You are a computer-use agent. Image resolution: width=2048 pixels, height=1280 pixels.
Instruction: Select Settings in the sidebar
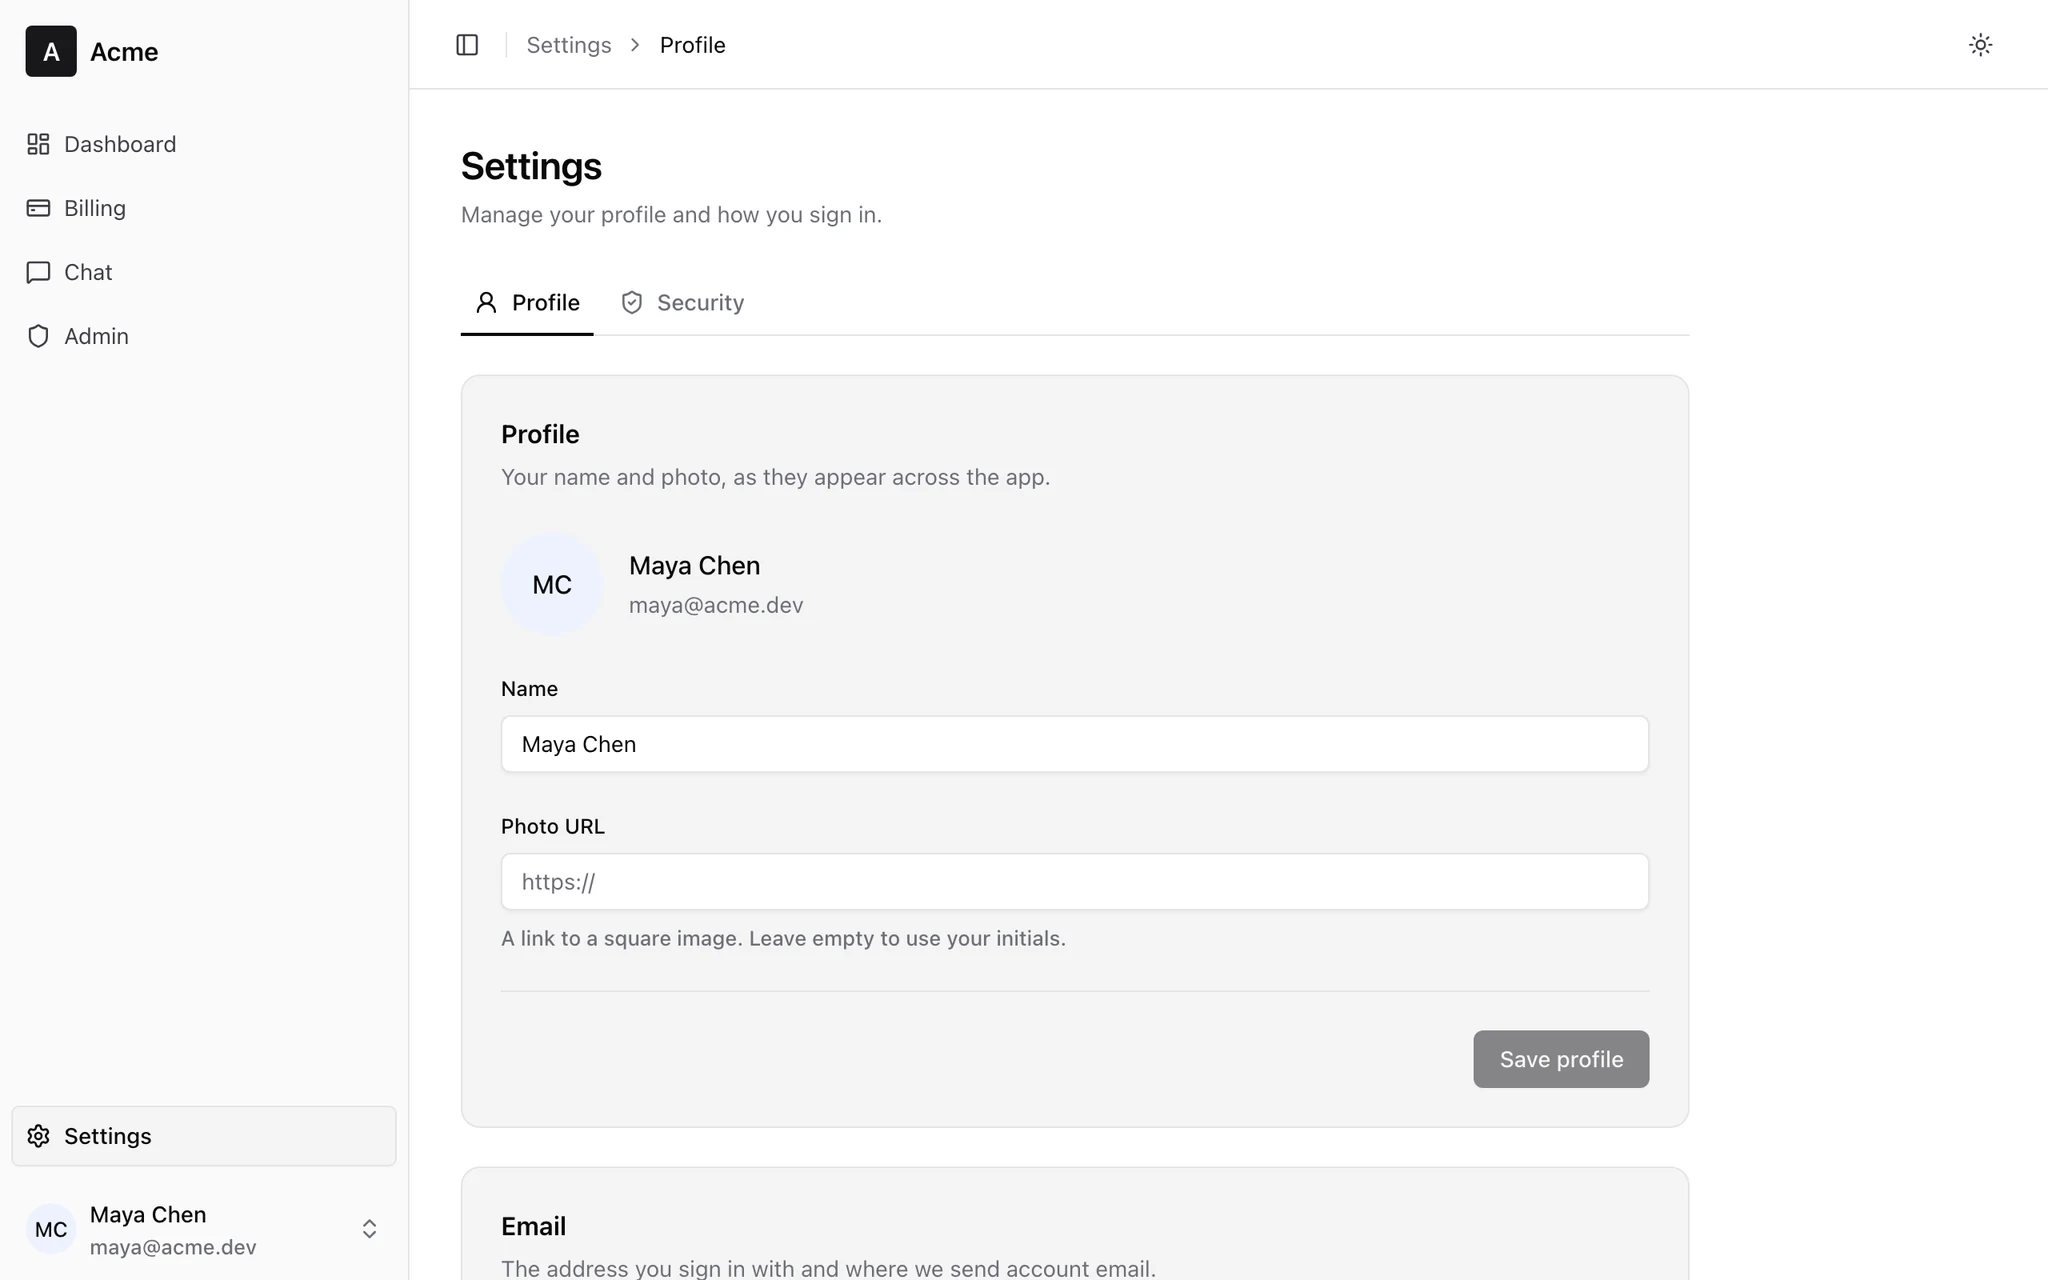click(204, 1136)
